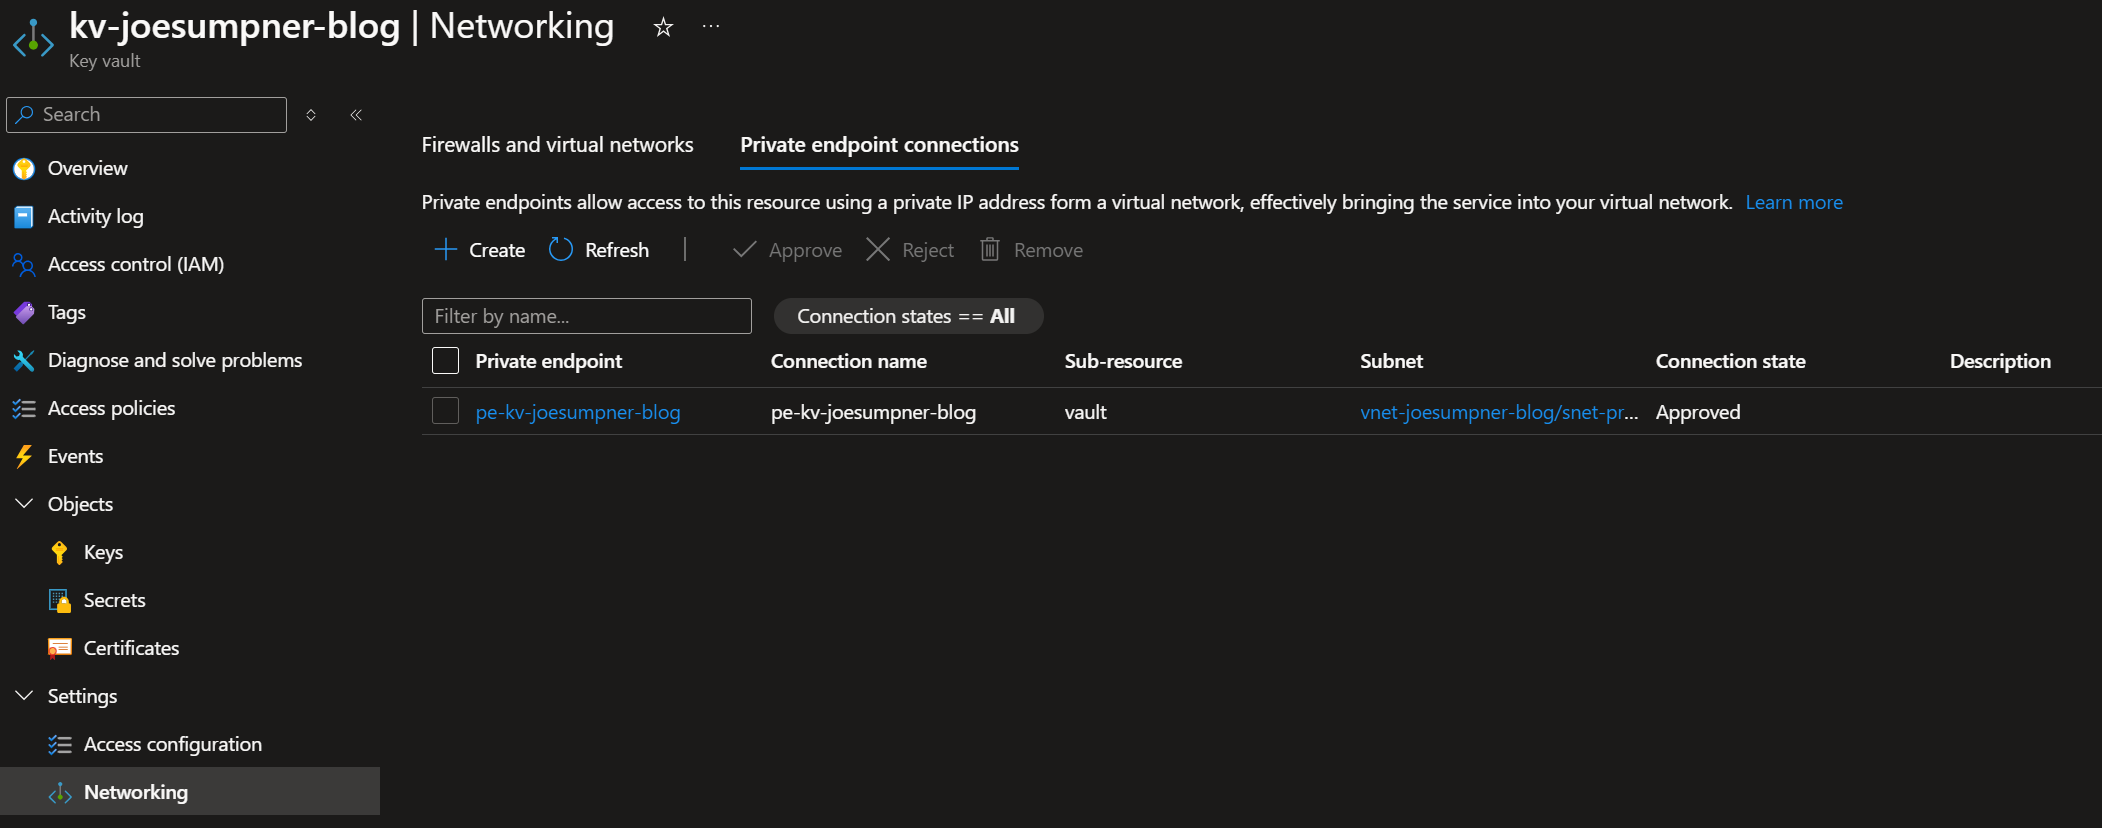Click the Approved connection state cell
Image resolution: width=2102 pixels, height=828 pixels.
tap(1698, 412)
